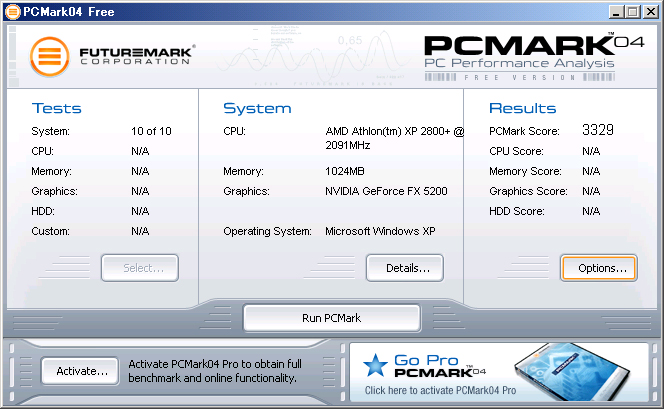The width and height of the screenshot is (664, 409).
Task: Click the blue Go Pro star icon
Action: click(376, 366)
